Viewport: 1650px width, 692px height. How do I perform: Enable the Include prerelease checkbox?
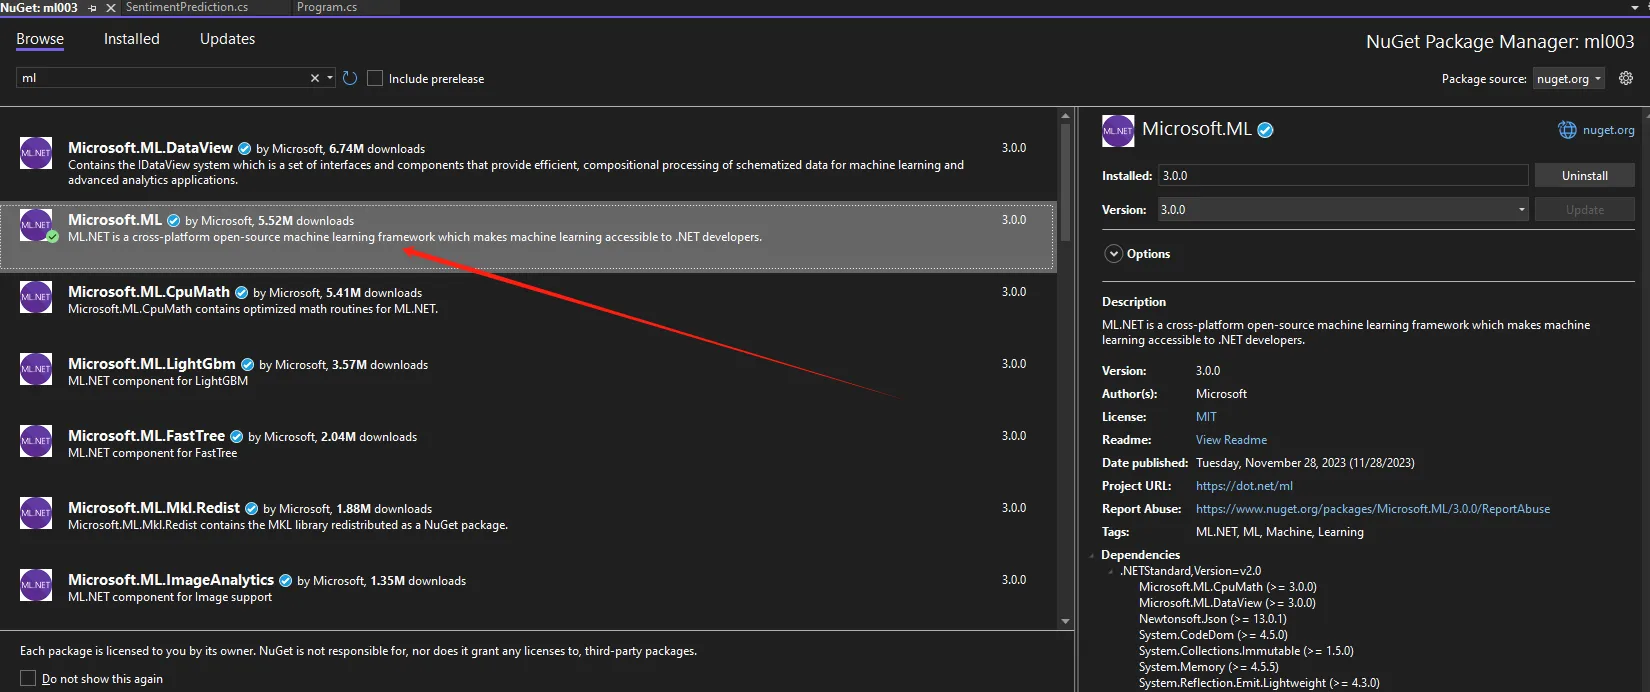tap(375, 78)
